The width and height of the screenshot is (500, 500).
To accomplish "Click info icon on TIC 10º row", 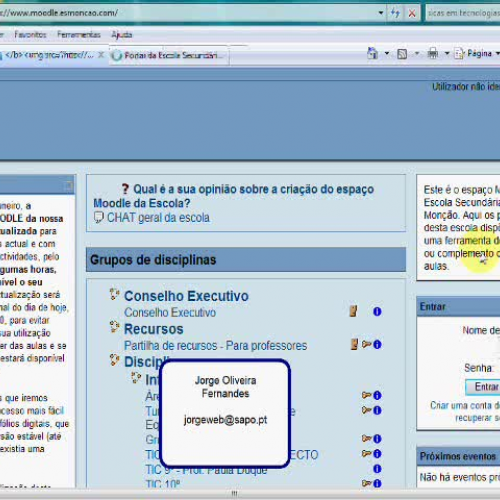I will coord(377,484).
